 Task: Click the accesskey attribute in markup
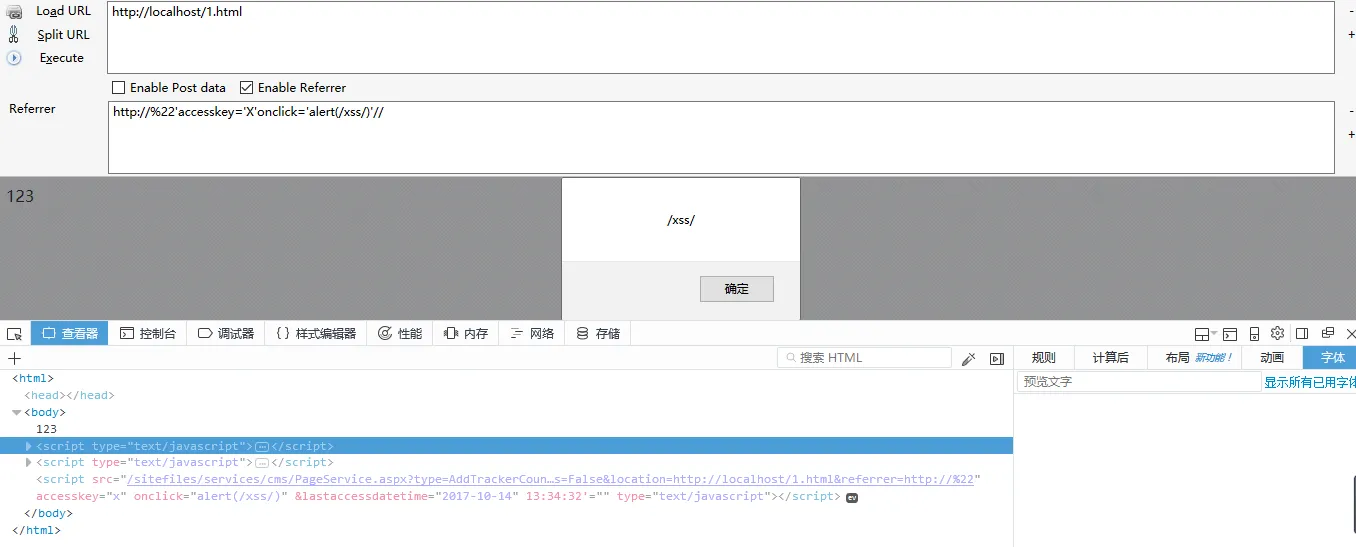coord(81,497)
